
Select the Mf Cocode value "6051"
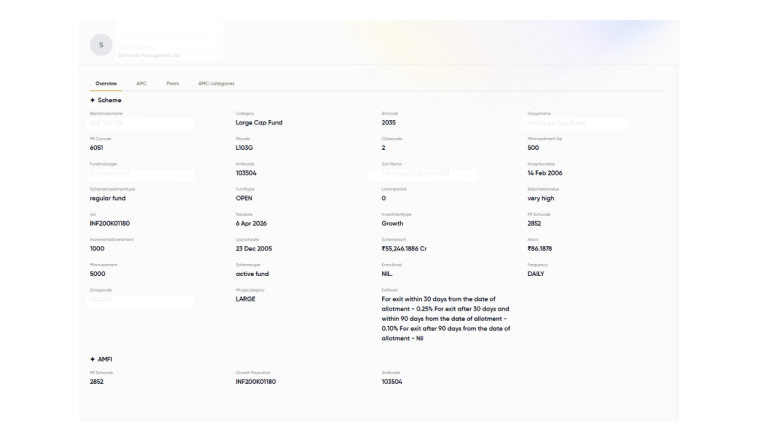(x=96, y=147)
